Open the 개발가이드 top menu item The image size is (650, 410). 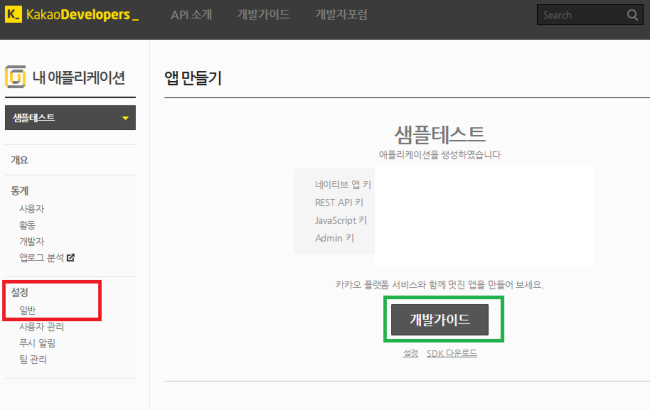point(265,16)
